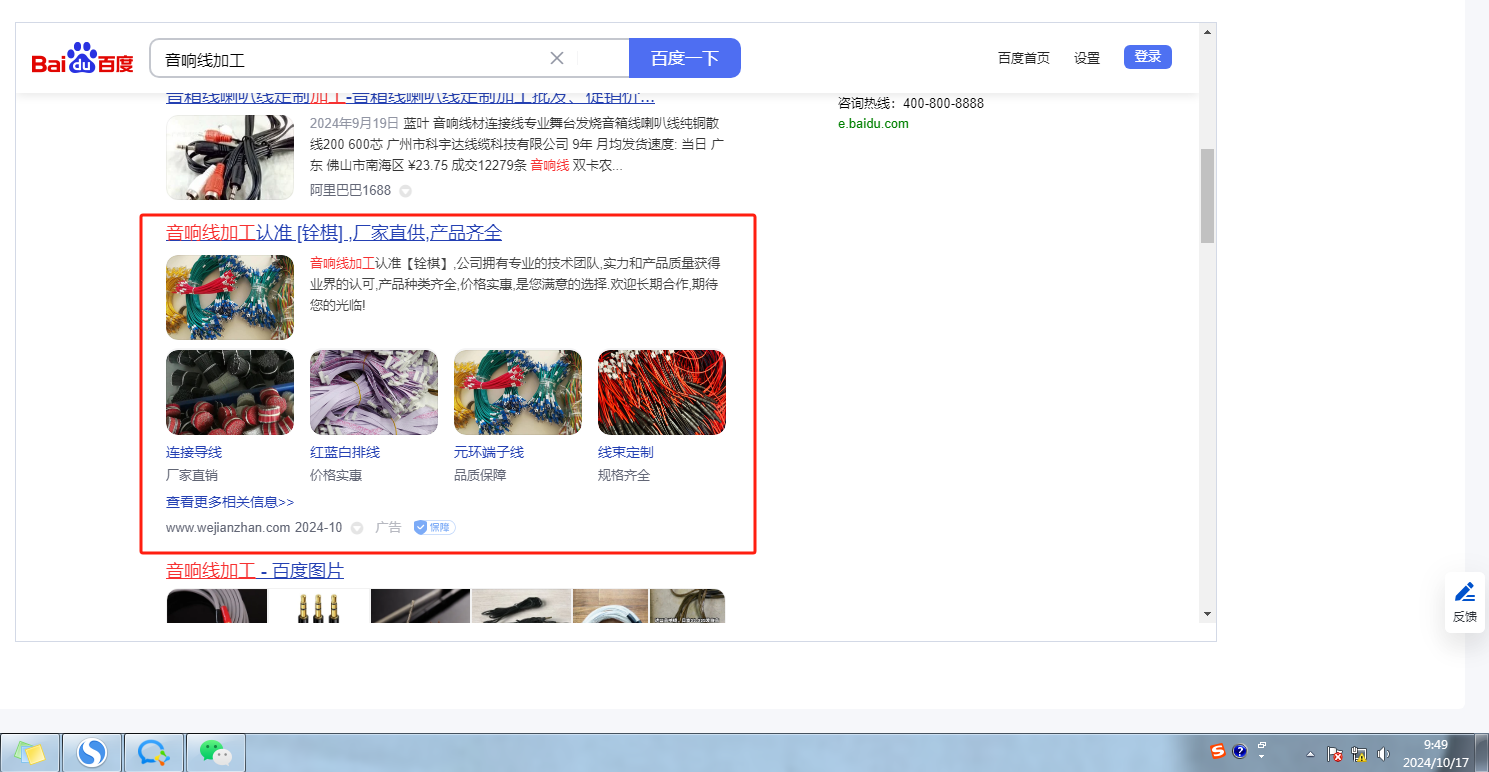Click the 线束定制 product image
1489x772 pixels.
[662, 392]
